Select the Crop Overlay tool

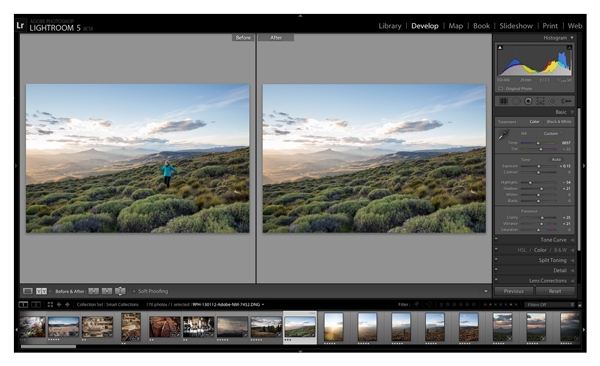click(x=504, y=101)
